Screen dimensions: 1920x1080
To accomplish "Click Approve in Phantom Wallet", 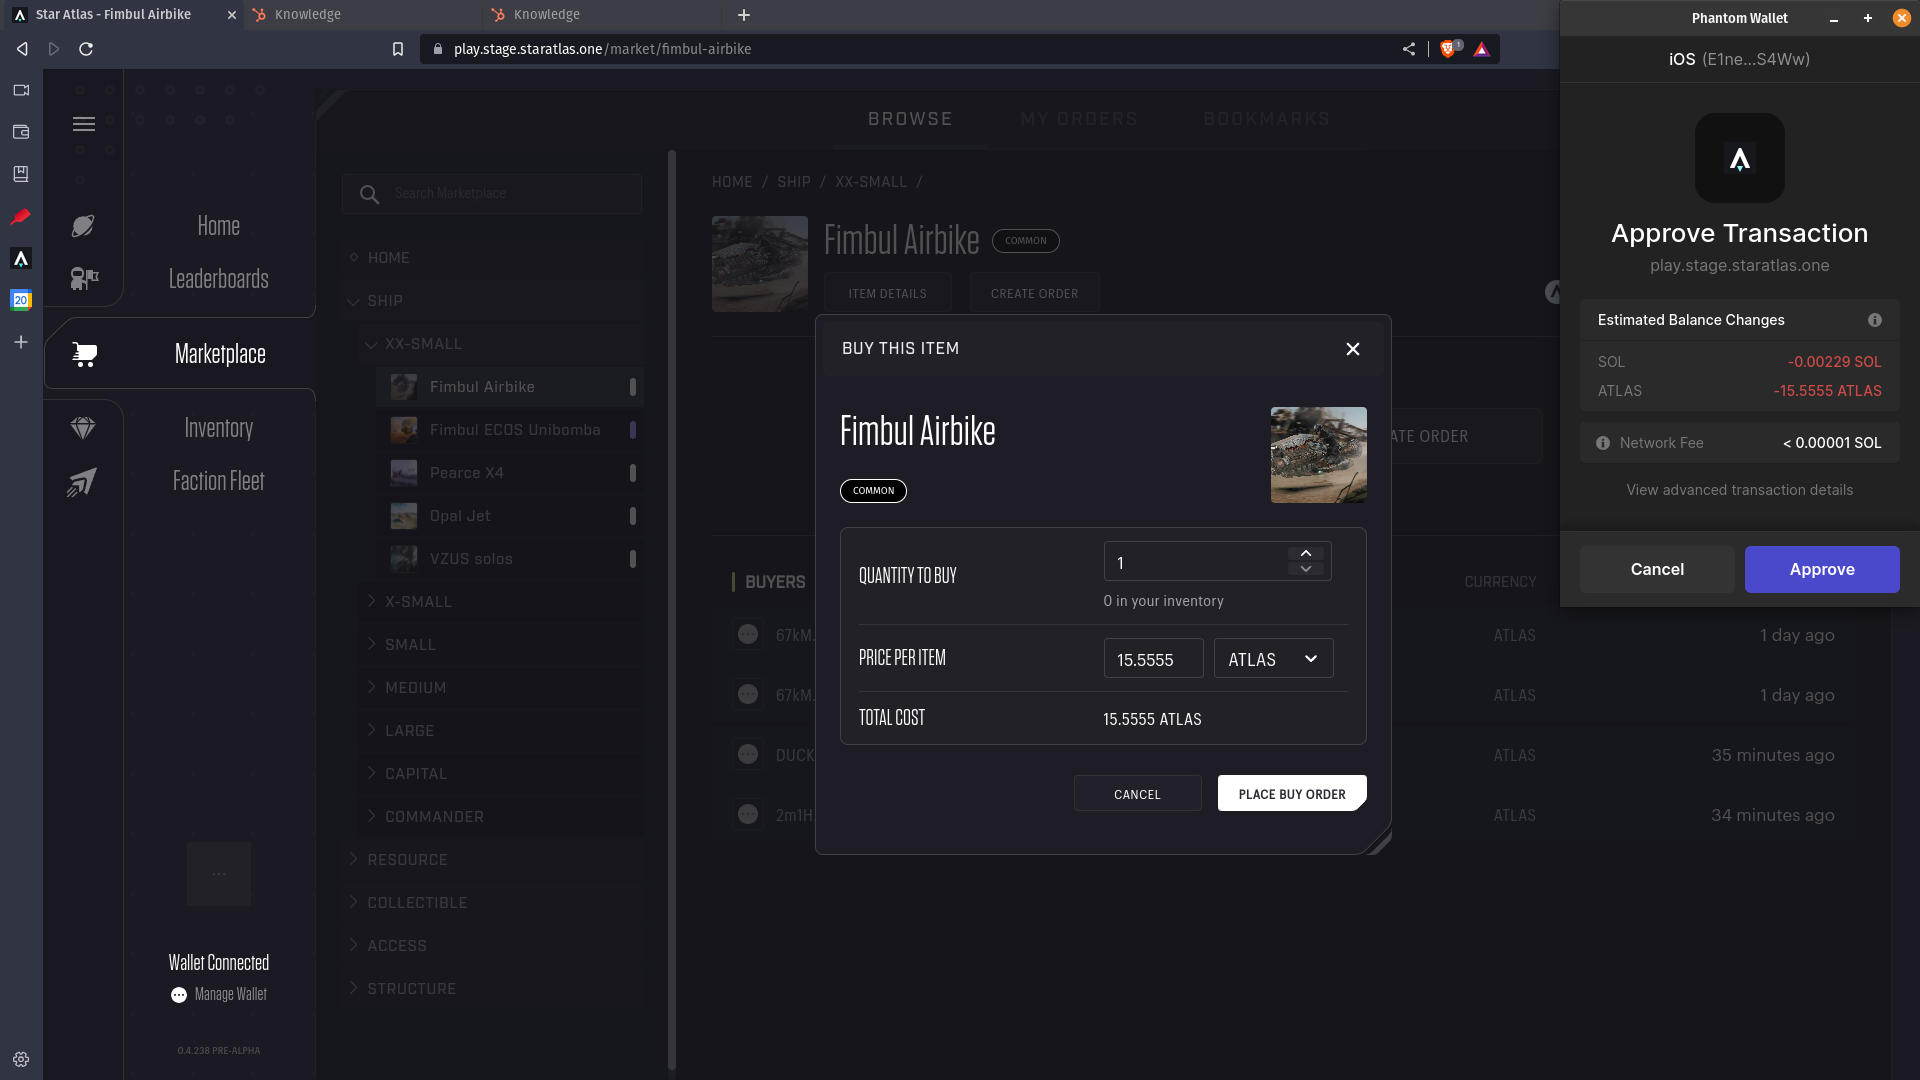I will (1822, 570).
